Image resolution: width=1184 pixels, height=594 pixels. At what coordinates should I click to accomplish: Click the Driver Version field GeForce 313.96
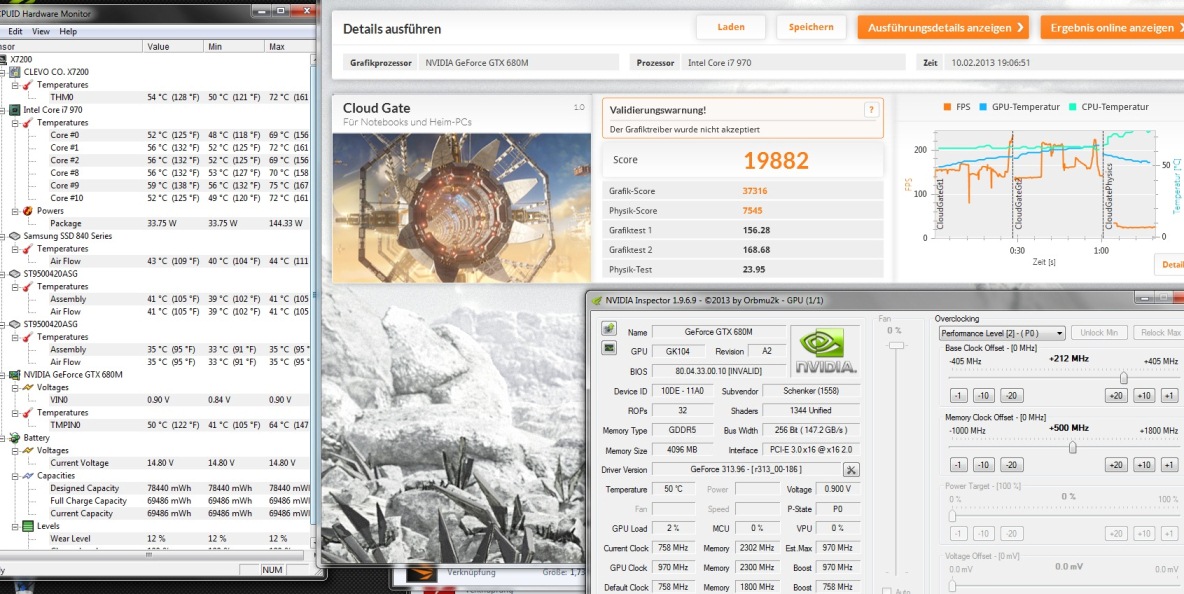(x=745, y=469)
